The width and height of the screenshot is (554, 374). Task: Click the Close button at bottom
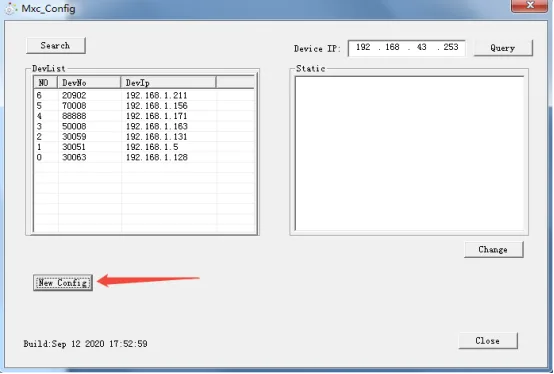click(488, 341)
